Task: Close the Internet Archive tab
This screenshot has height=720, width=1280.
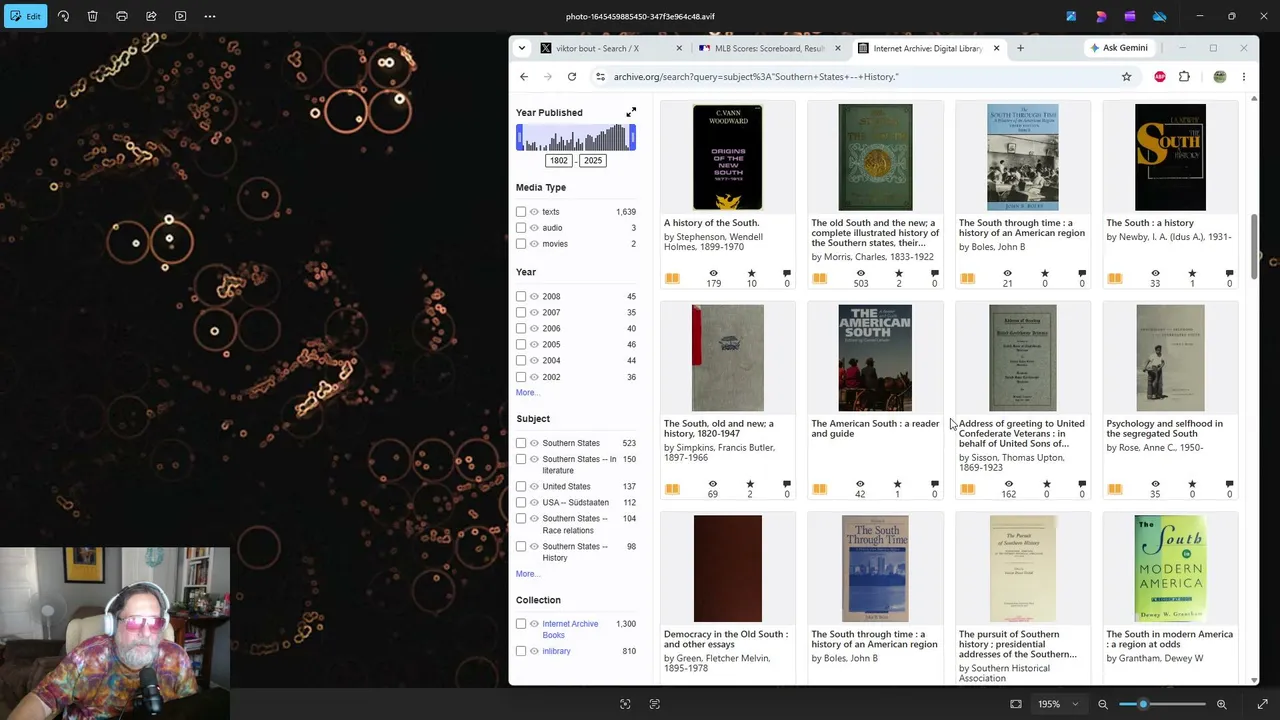Action: tap(996, 48)
